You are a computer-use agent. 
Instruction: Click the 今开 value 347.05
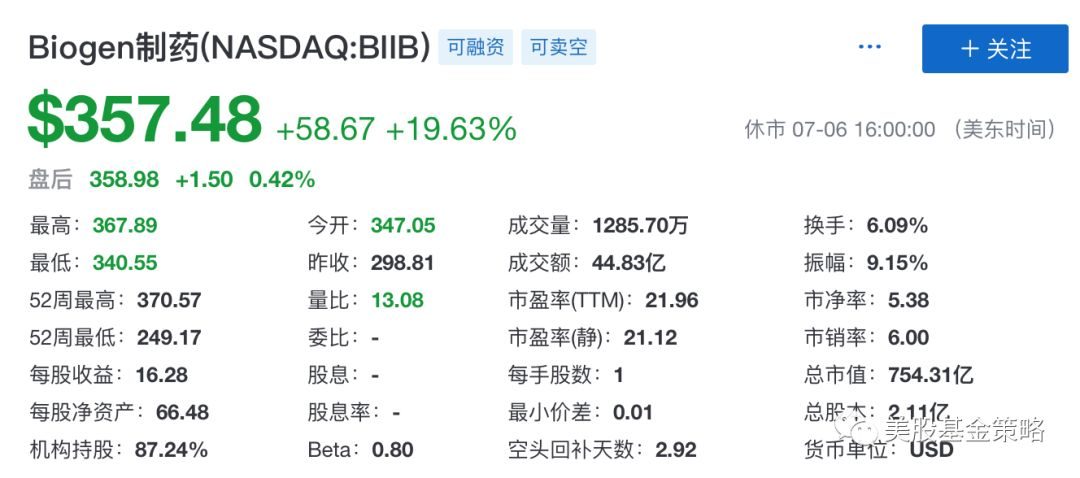coord(403,226)
